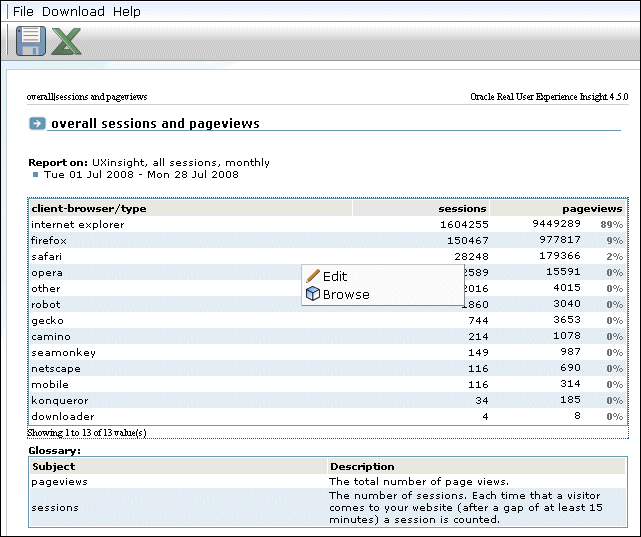
Task: Open the Help menu
Action: point(127,11)
